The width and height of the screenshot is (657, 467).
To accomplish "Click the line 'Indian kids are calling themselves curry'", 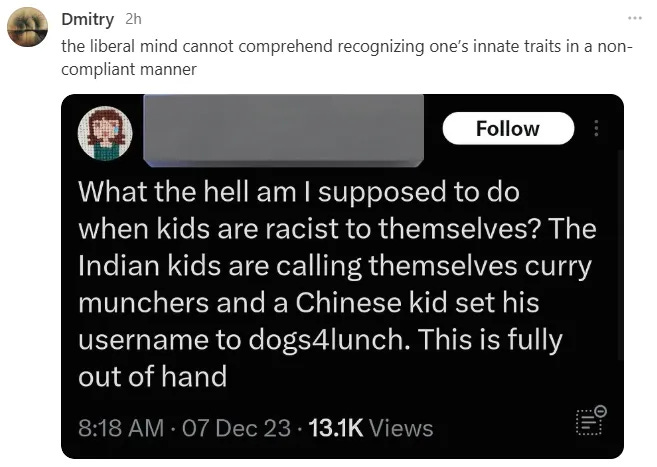I will click(334, 266).
